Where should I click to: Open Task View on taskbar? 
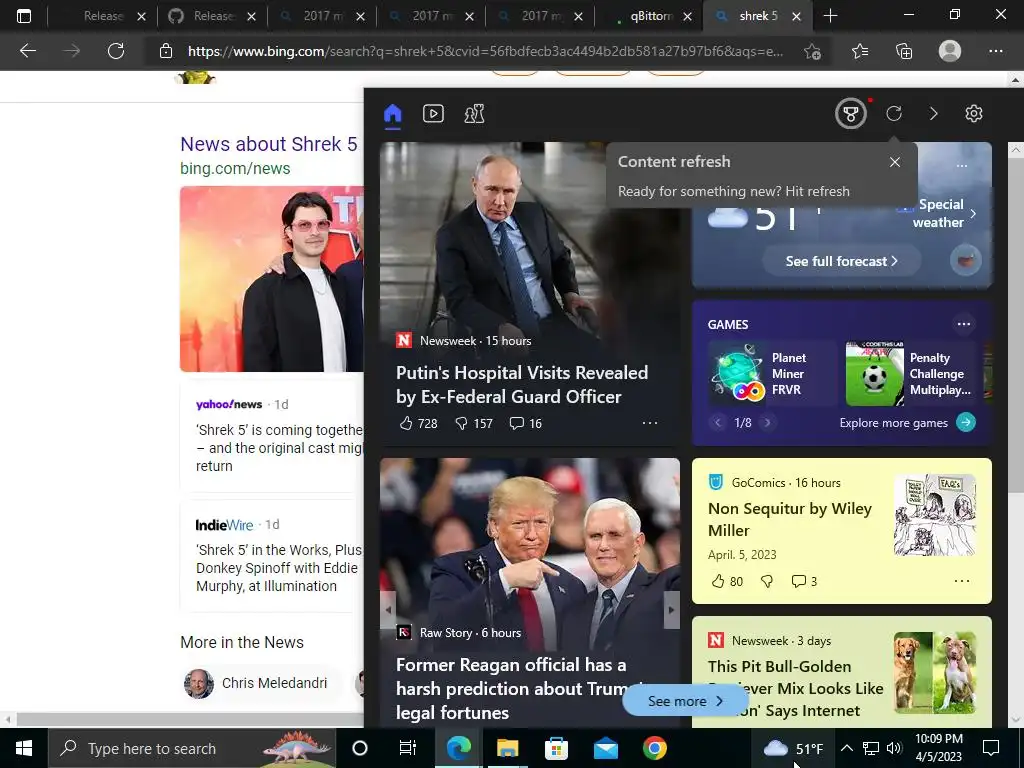408,748
